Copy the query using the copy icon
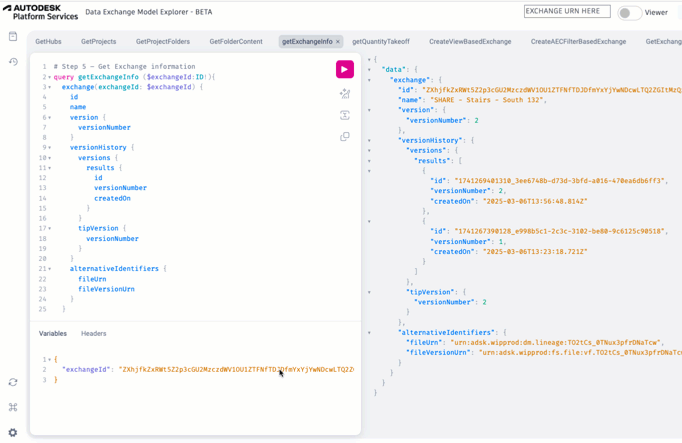This screenshot has height=443, width=682. click(x=344, y=137)
